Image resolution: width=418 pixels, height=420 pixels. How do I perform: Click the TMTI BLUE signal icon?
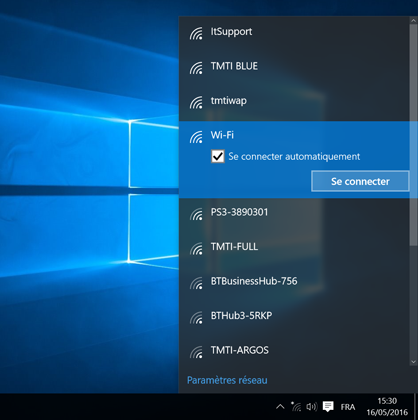(196, 68)
